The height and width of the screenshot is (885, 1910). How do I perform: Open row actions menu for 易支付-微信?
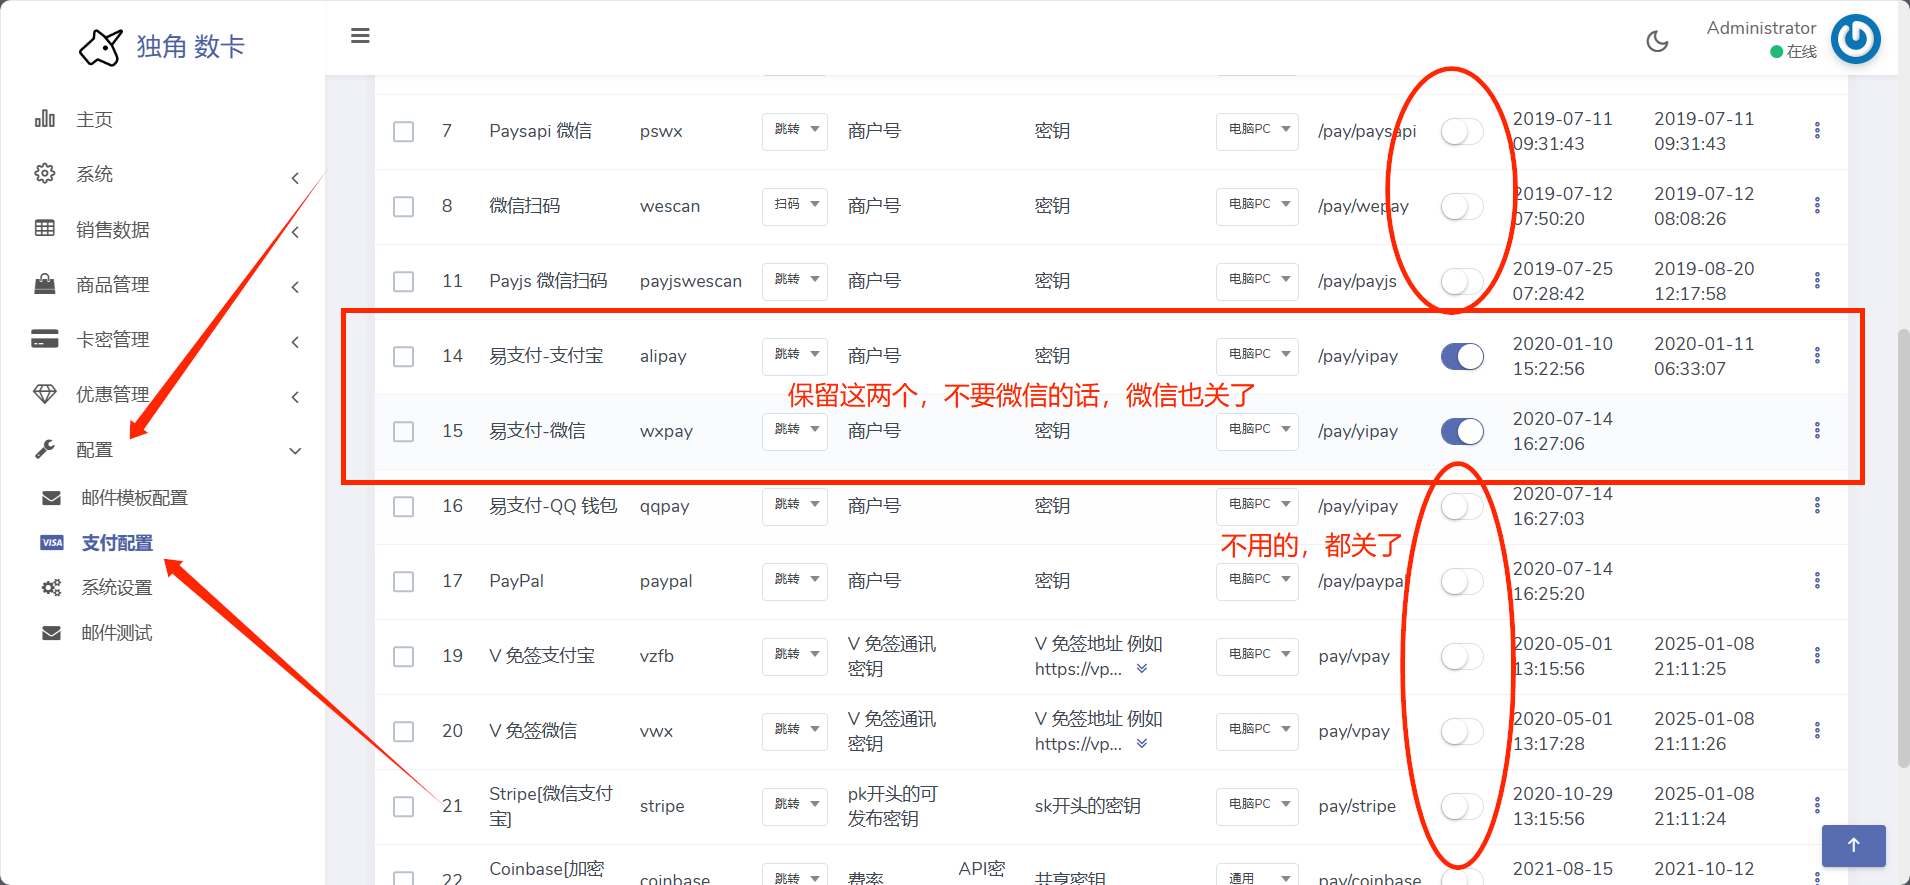[1817, 431]
